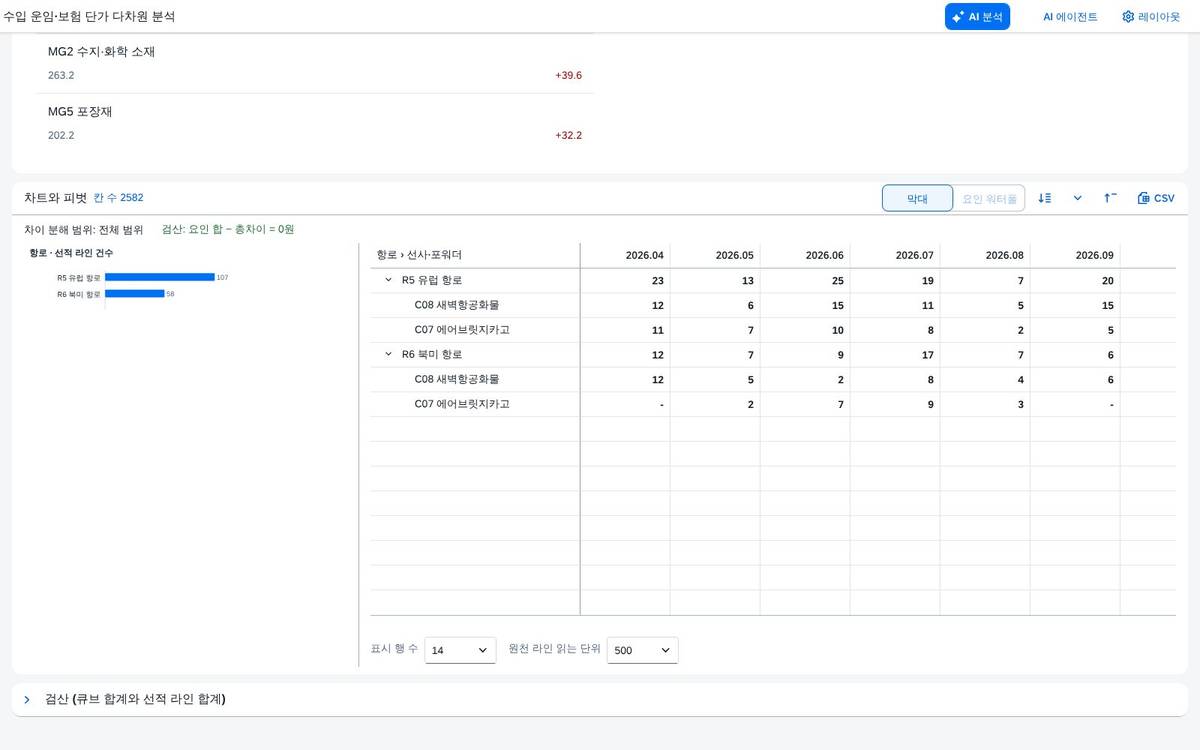Click the 263.2 value under MG2
Screen dimensions: 1200x750
click(x=61, y=76)
